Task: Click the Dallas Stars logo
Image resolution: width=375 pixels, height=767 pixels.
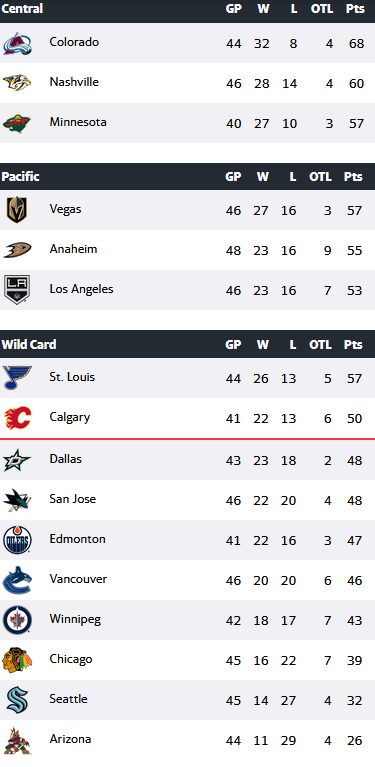Action: (x=17, y=460)
